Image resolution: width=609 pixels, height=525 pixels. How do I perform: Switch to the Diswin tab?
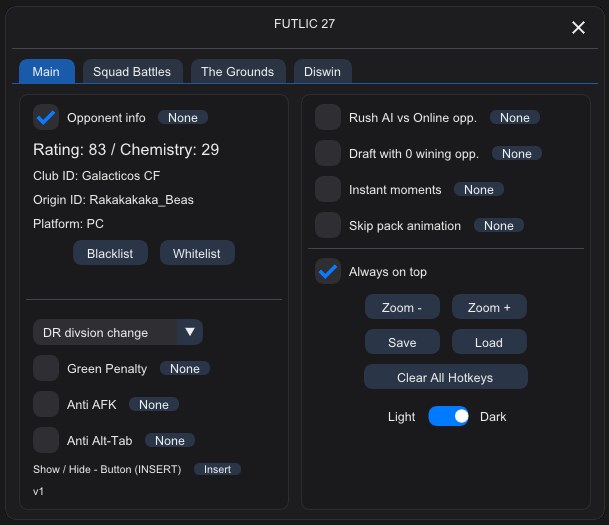pos(322,71)
